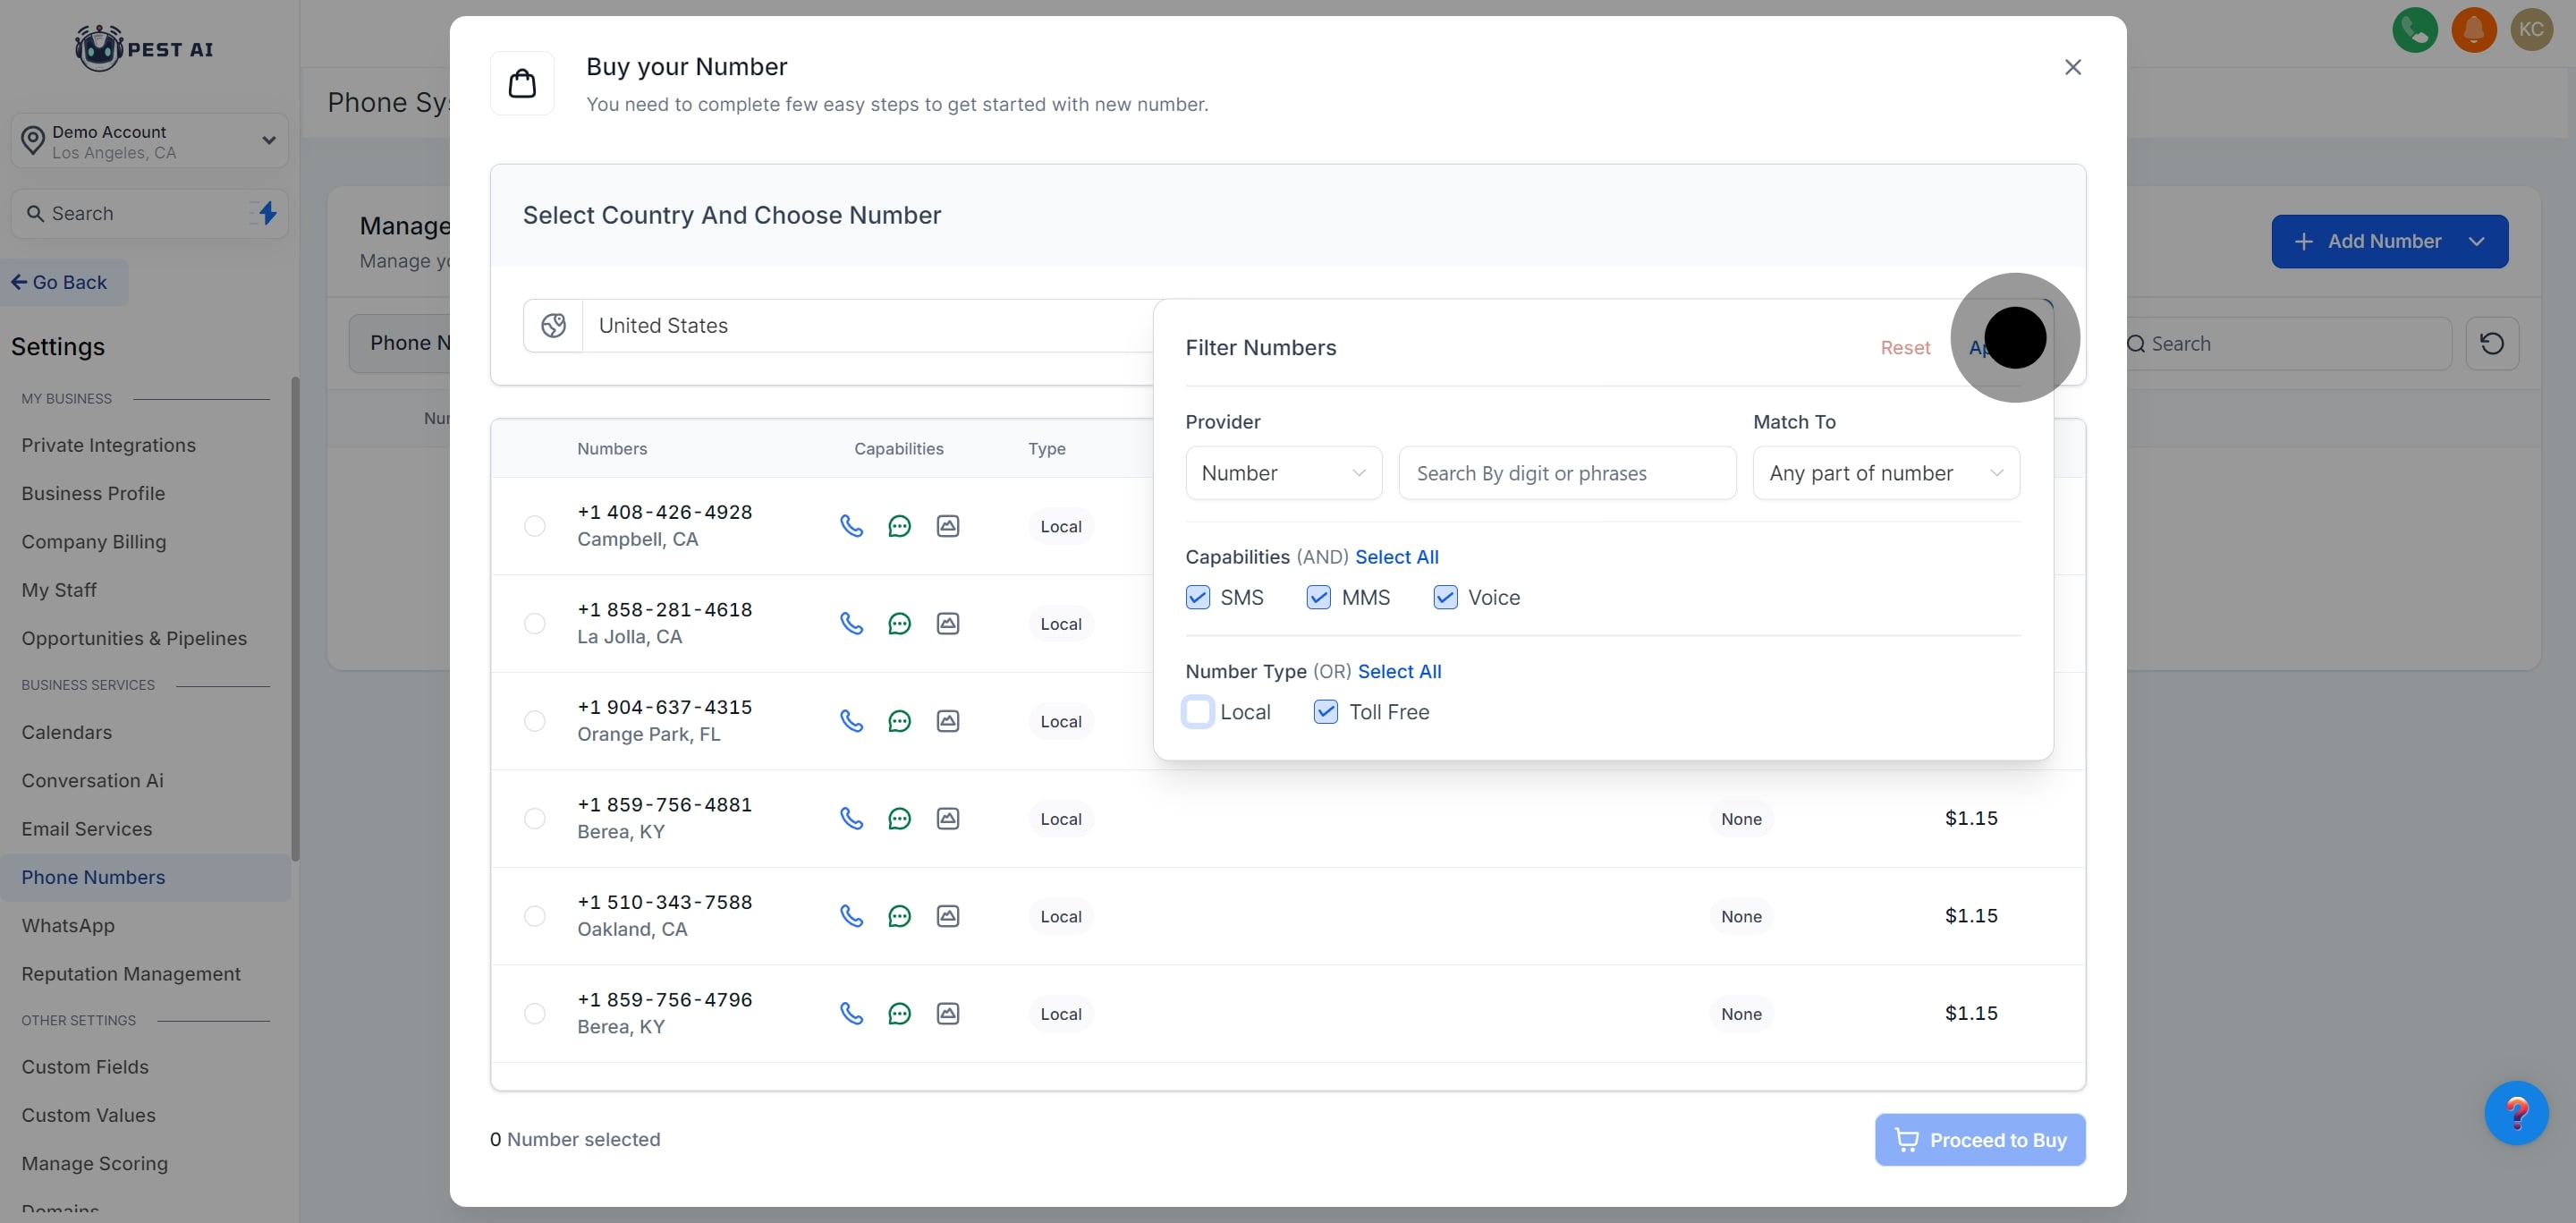Viewport: 2576px width, 1223px height.
Task: Open the orange notifications bell
Action: 2473,30
